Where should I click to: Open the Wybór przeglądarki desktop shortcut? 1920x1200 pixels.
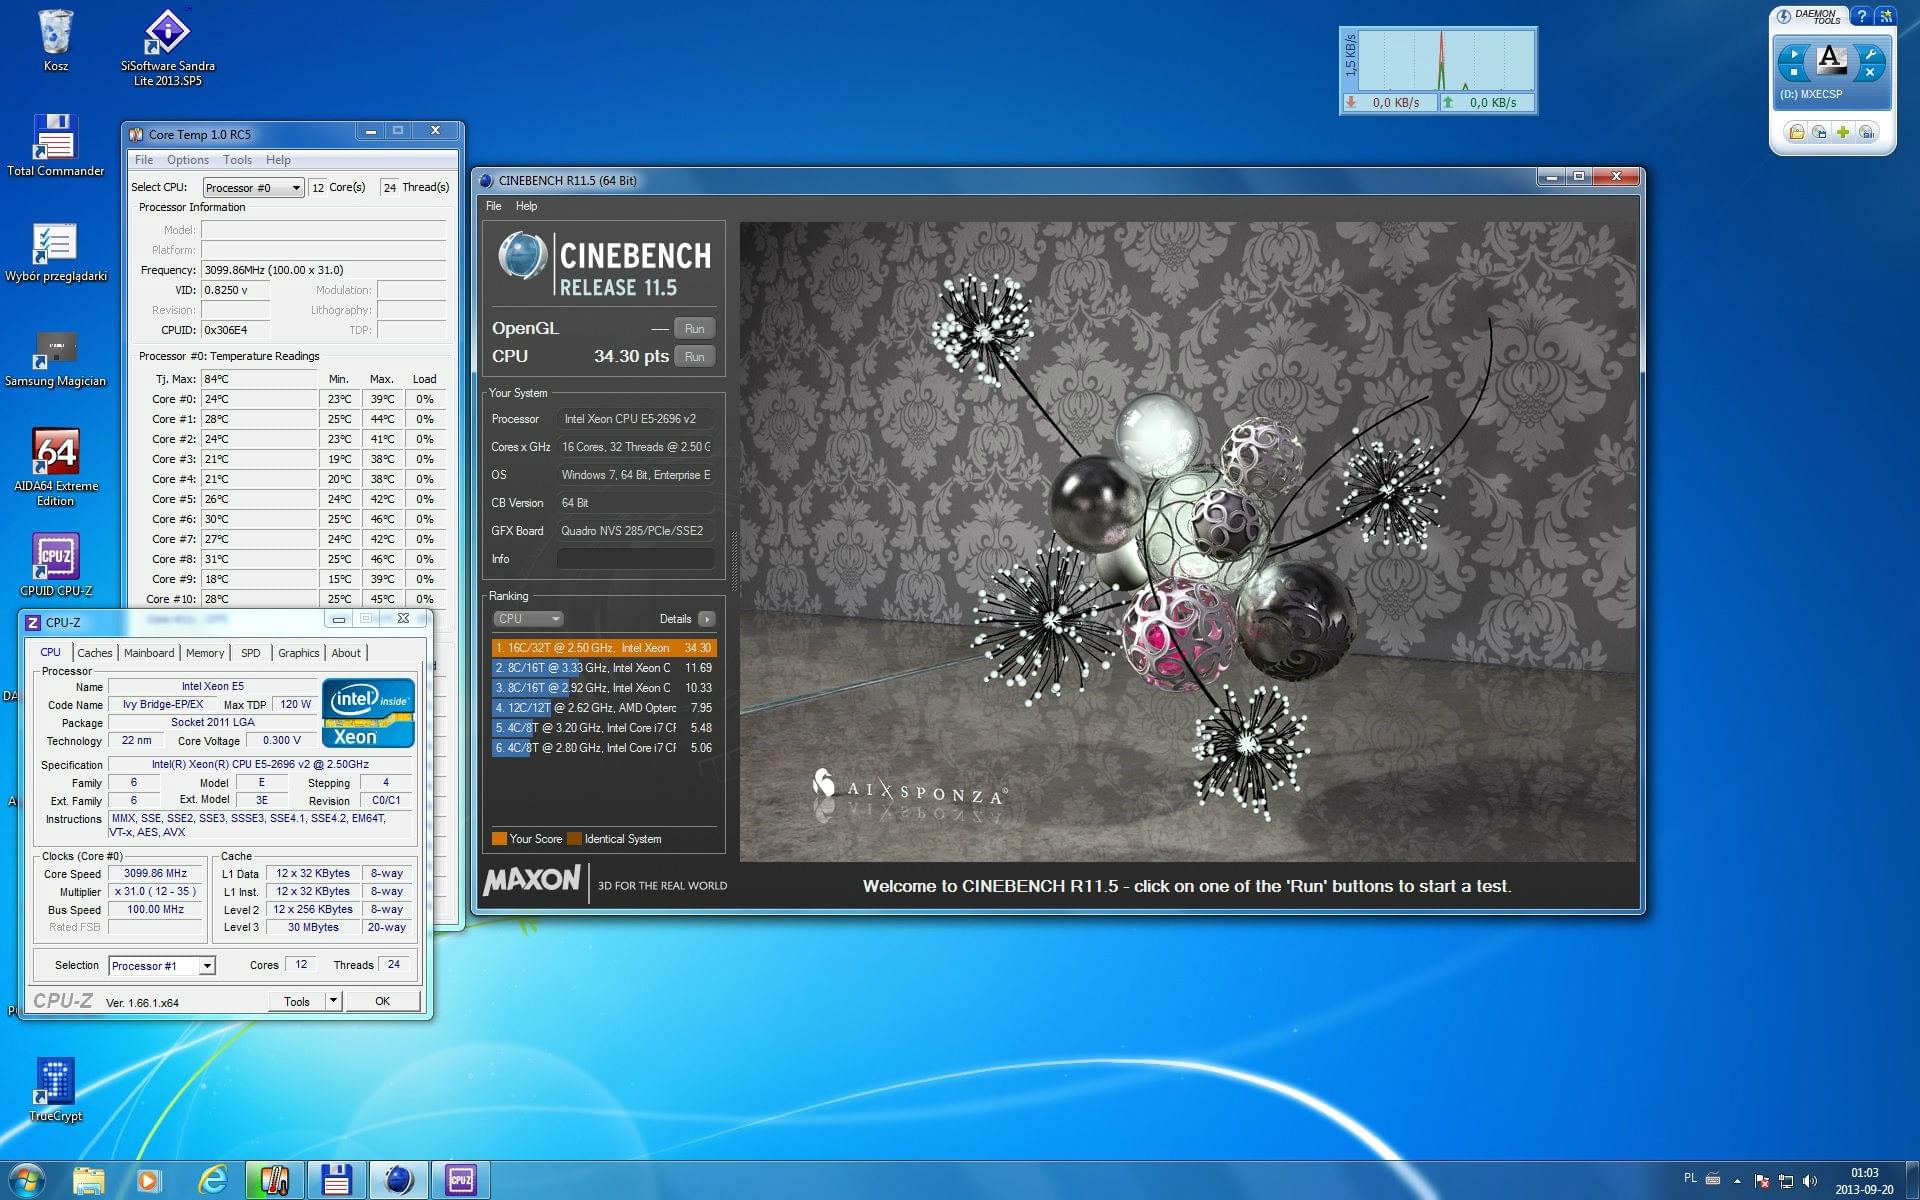pos(55,252)
